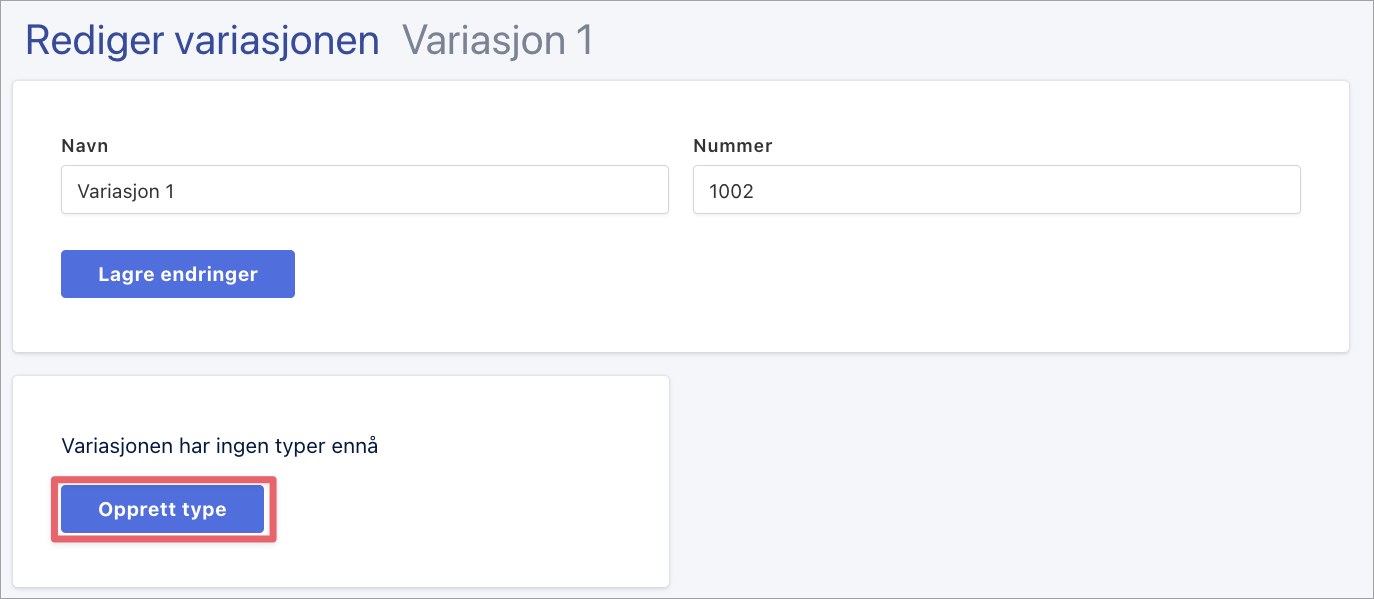This screenshot has width=1374, height=599.
Task: Click the "Navn" field label
Action: (x=84, y=146)
